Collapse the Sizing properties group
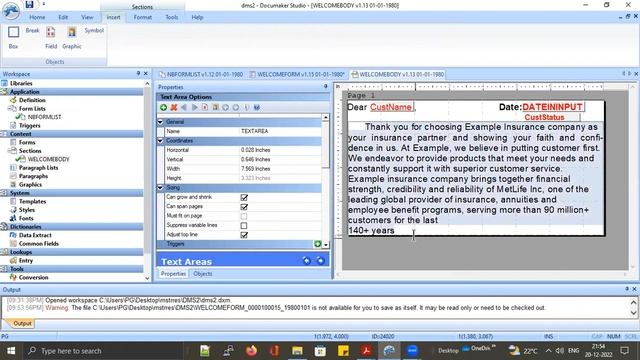Screen dimensions: 640x360 click(160, 187)
